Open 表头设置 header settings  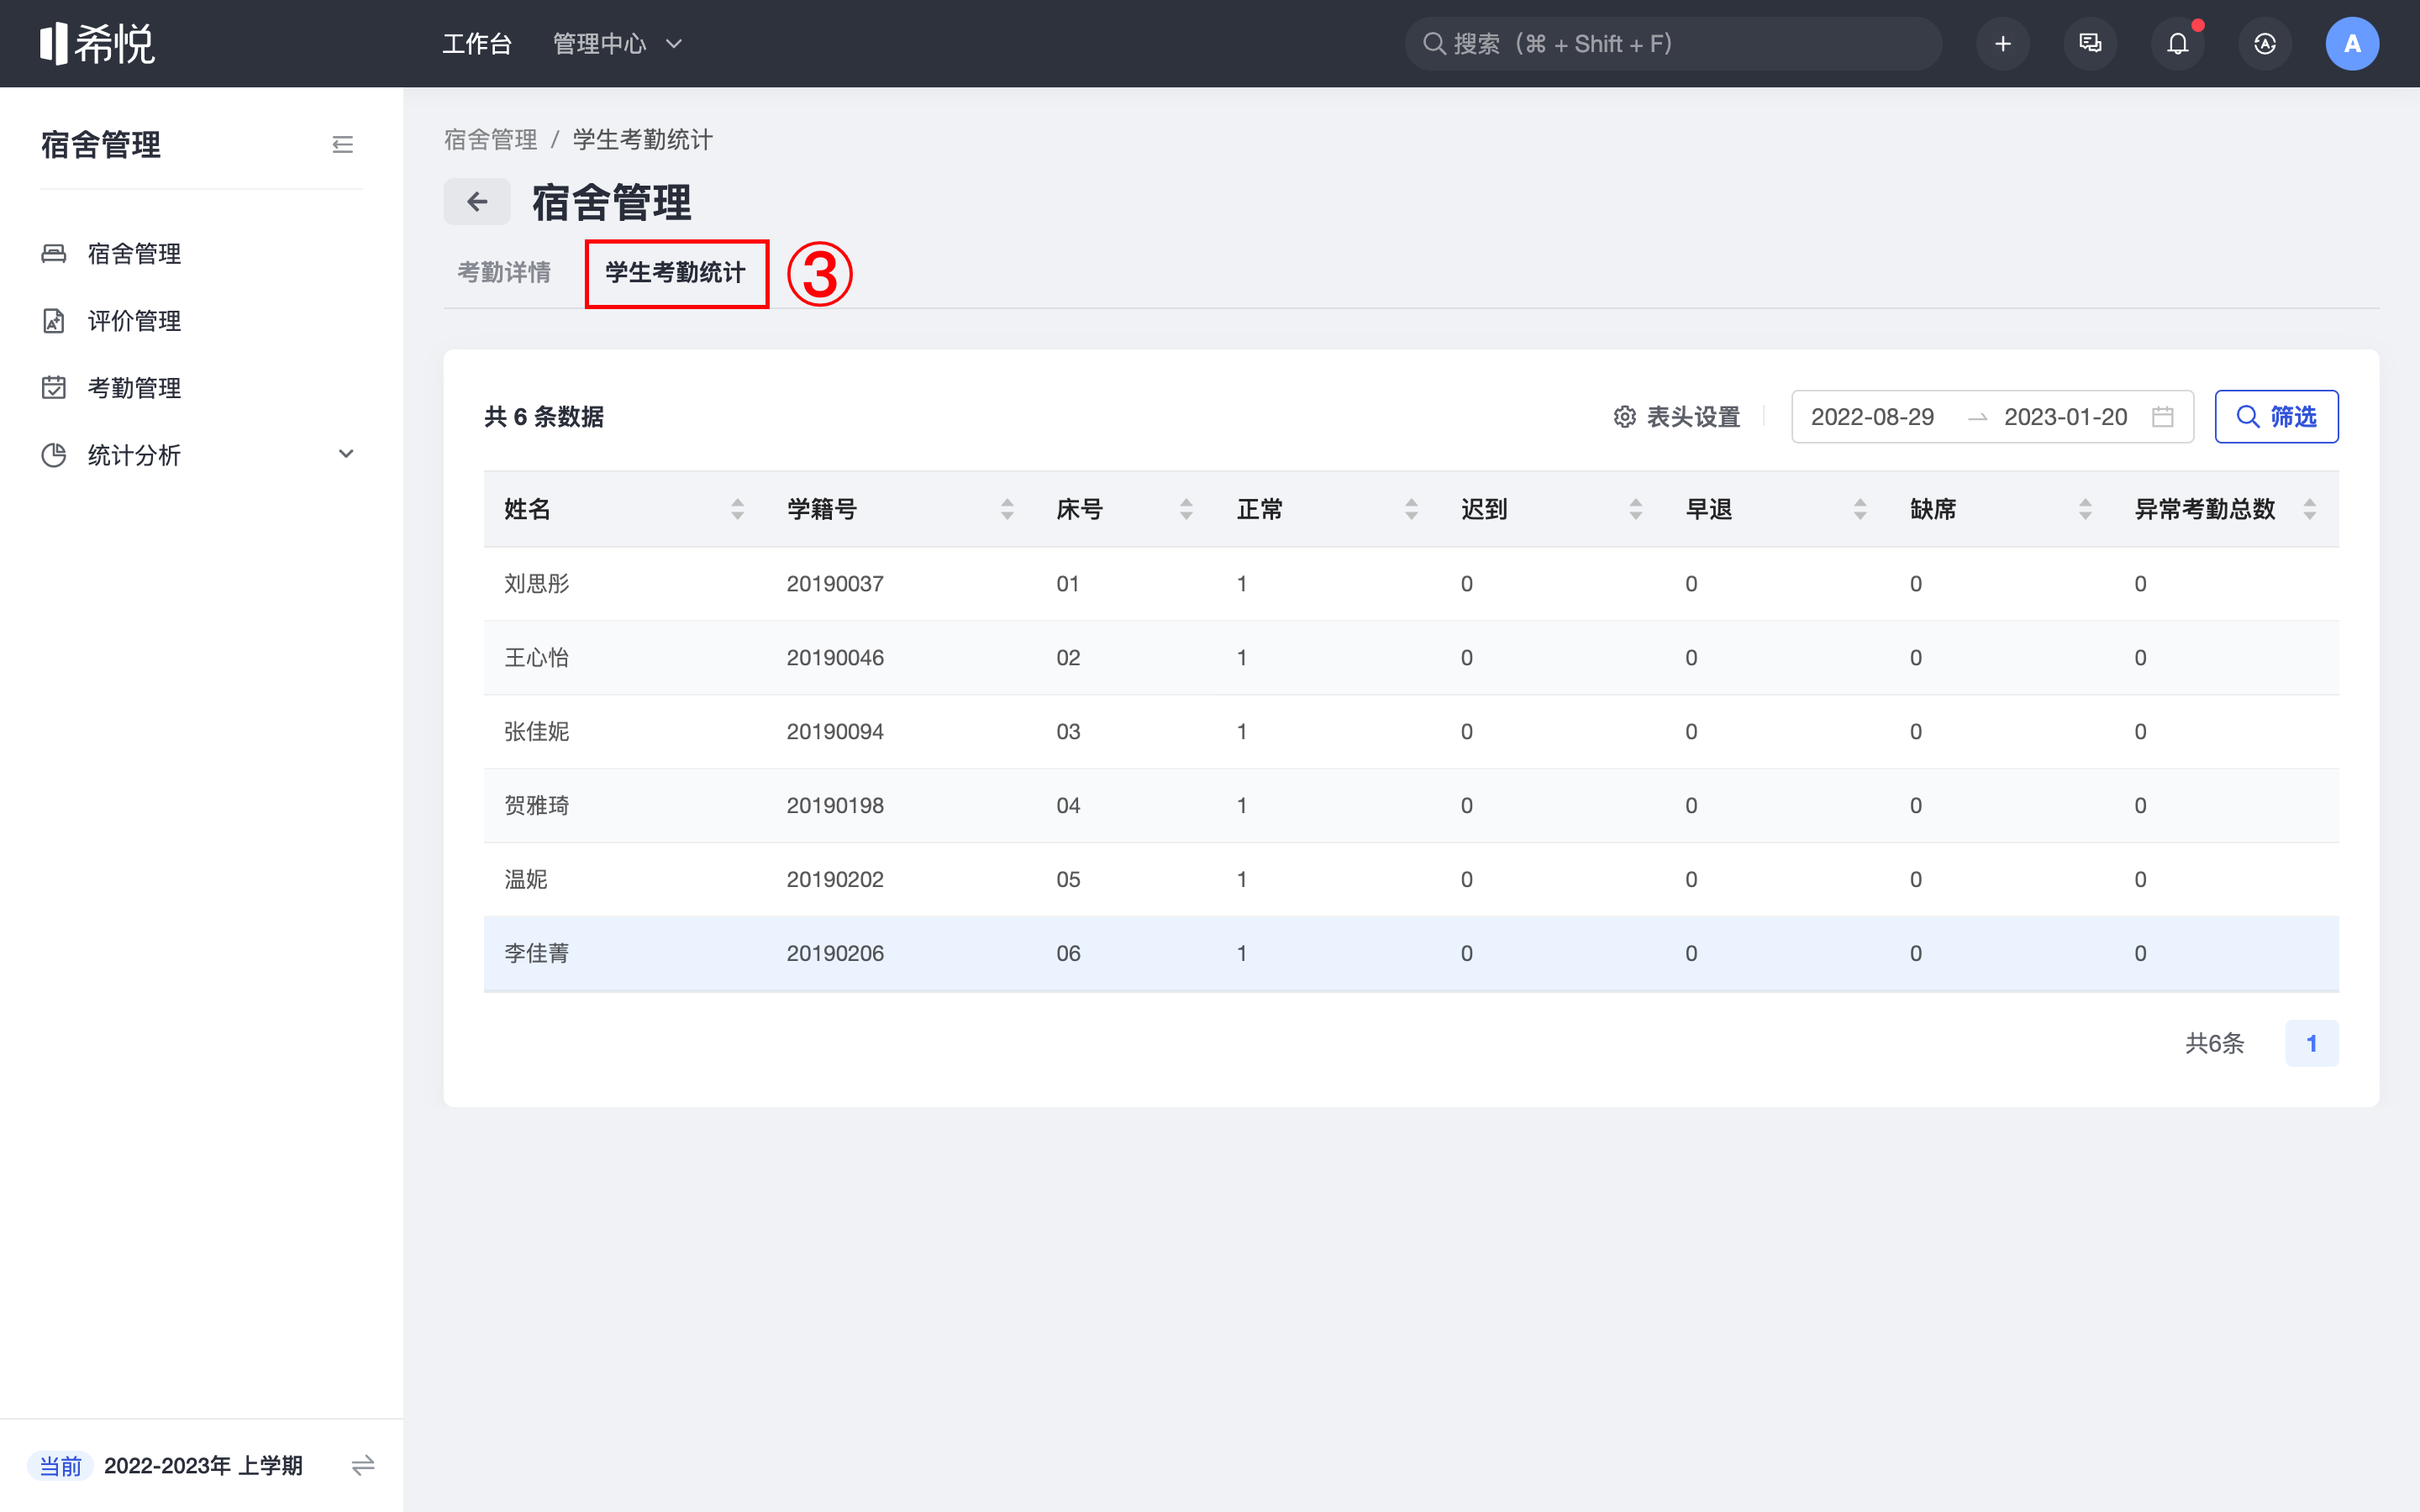pyautogui.click(x=1677, y=417)
